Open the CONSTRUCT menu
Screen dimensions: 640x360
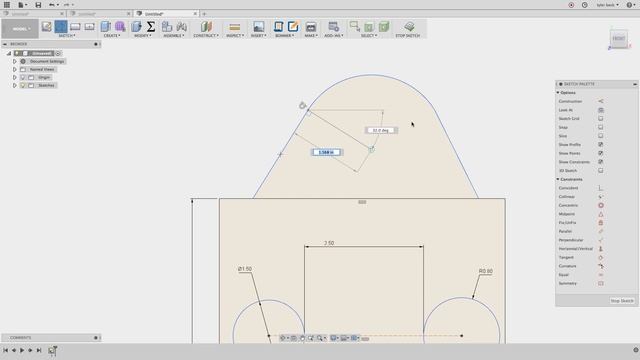tap(206, 36)
